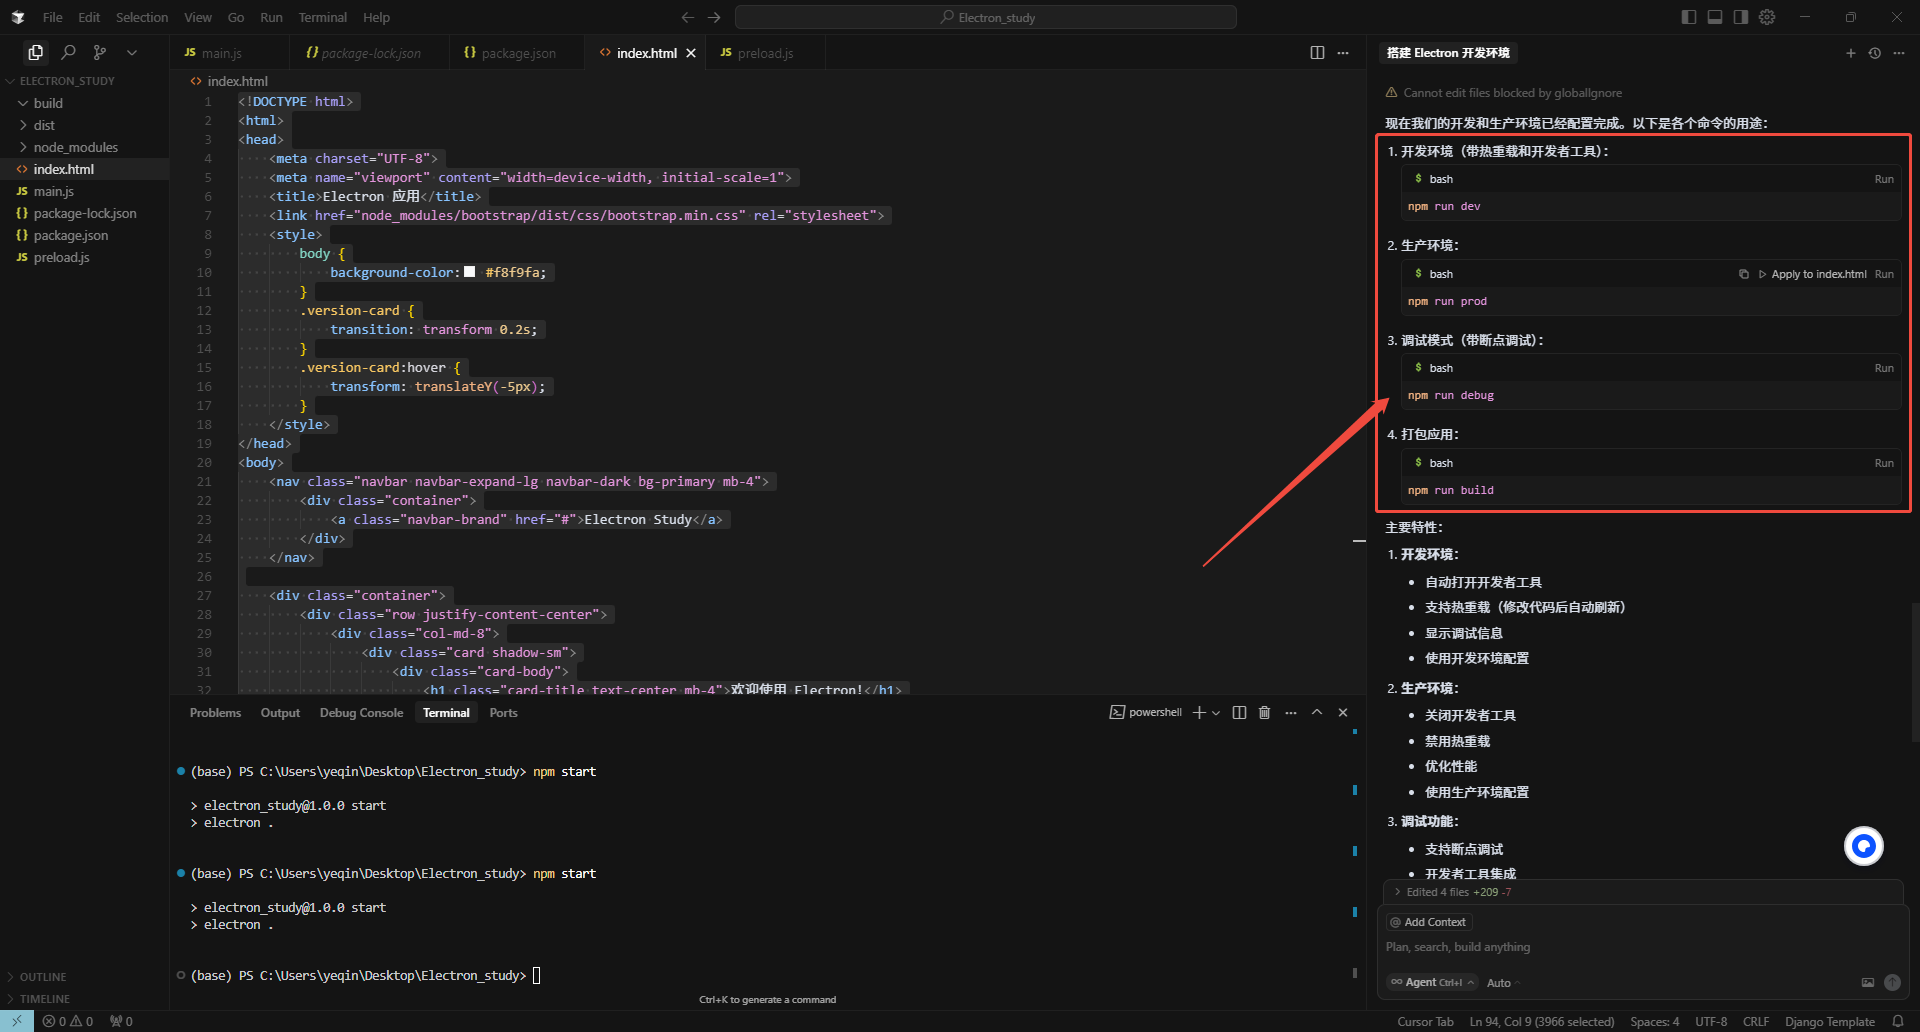Switch to the preload.js editor tab

click(766, 53)
